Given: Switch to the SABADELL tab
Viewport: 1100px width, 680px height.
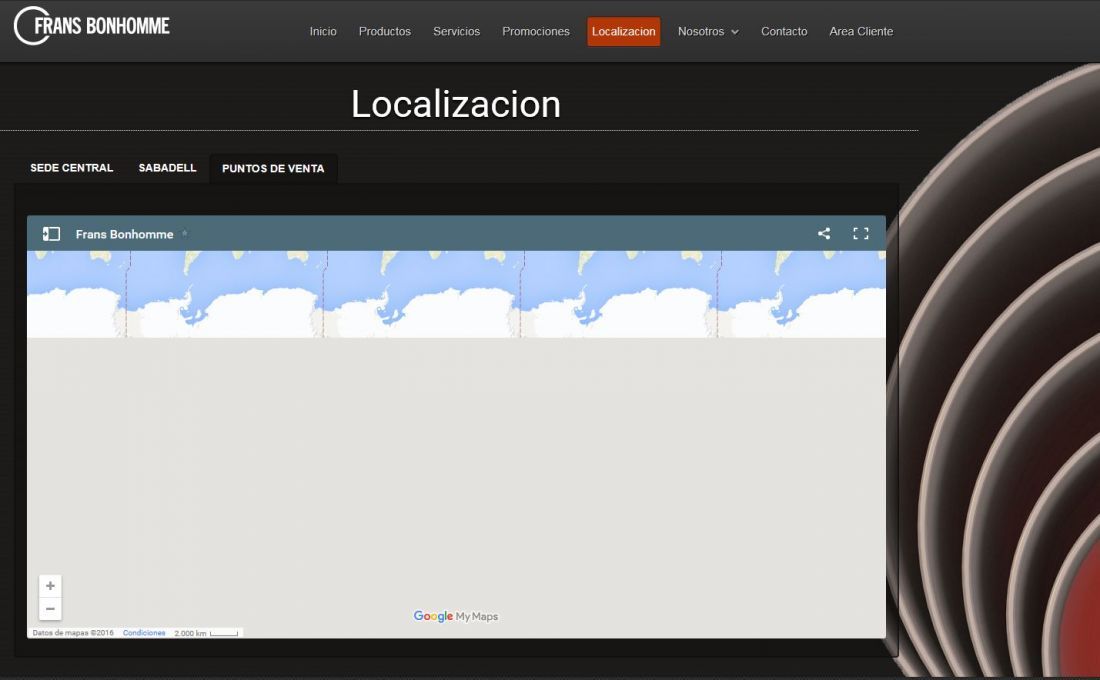Looking at the screenshot, I should pyautogui.click(x=168, y=168).
